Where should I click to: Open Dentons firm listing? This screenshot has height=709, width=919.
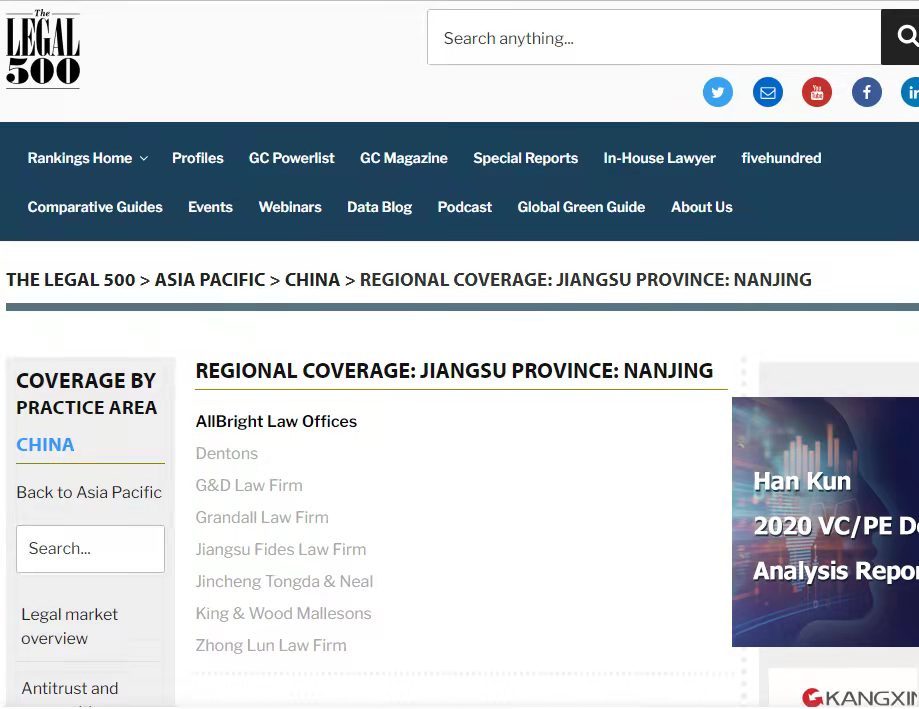click(227, 454)
